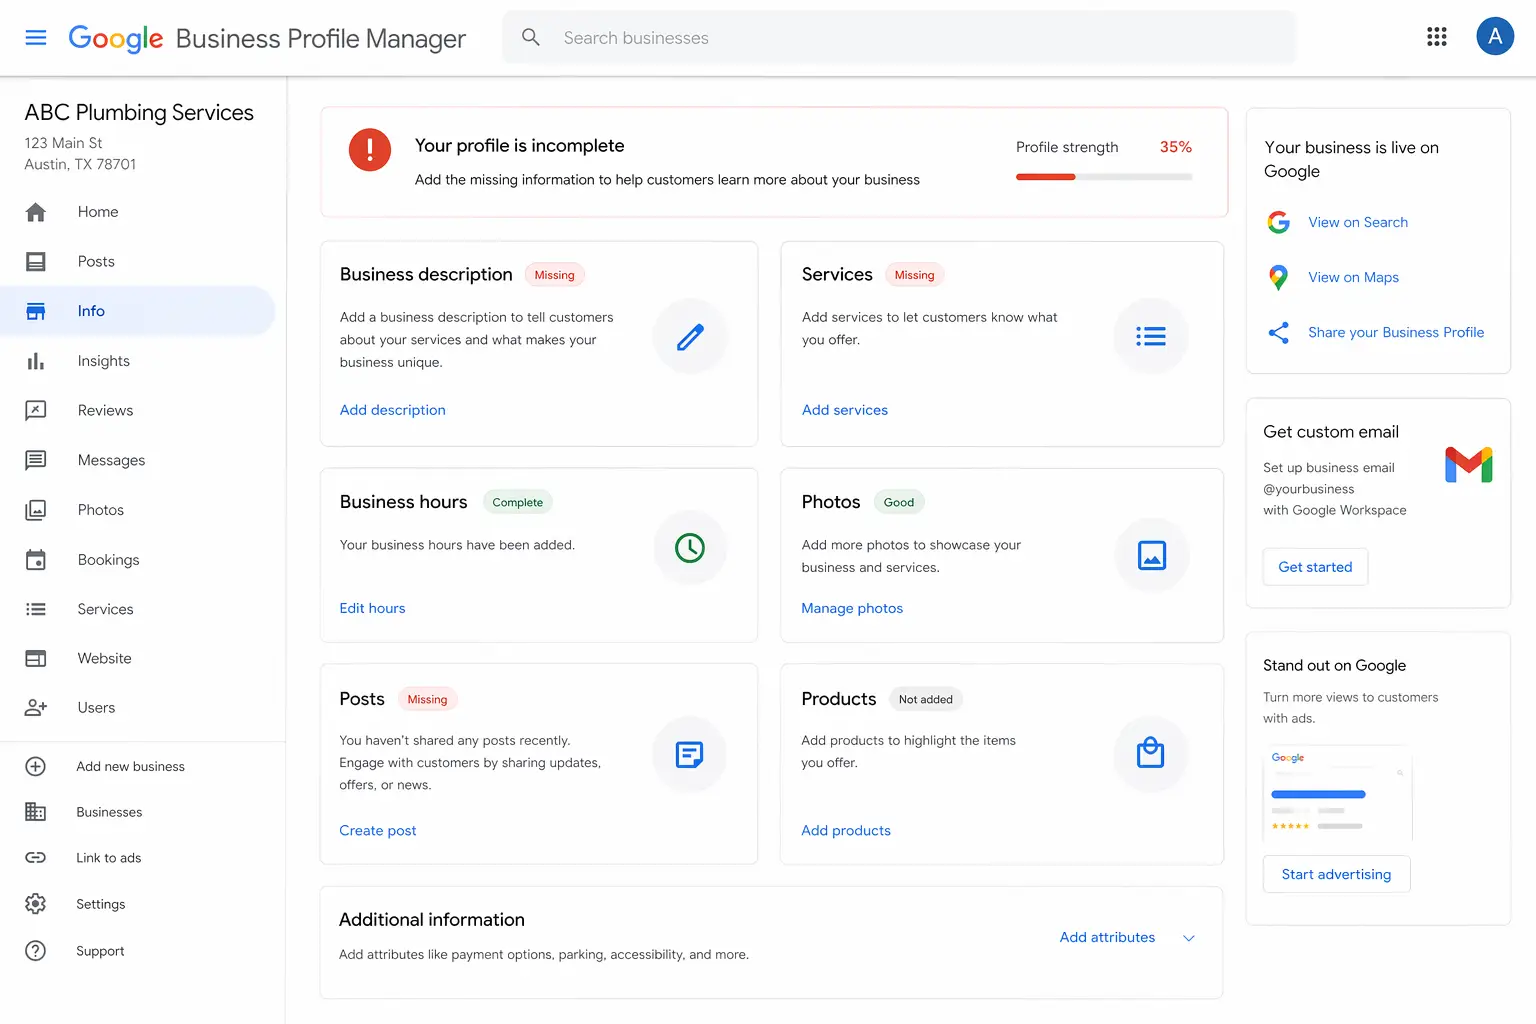Go to Reviews in the sidebar
Screen dimensions: 1536x1024
click(105, 411)
